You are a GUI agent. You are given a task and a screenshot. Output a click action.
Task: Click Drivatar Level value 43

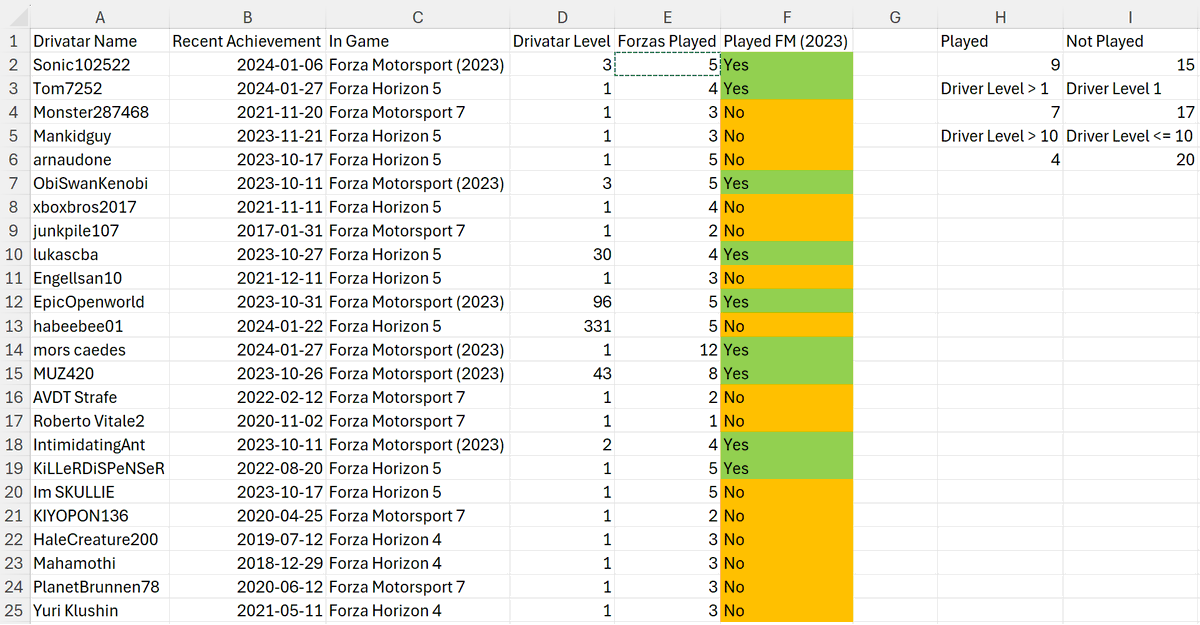[x=562, y=374]
